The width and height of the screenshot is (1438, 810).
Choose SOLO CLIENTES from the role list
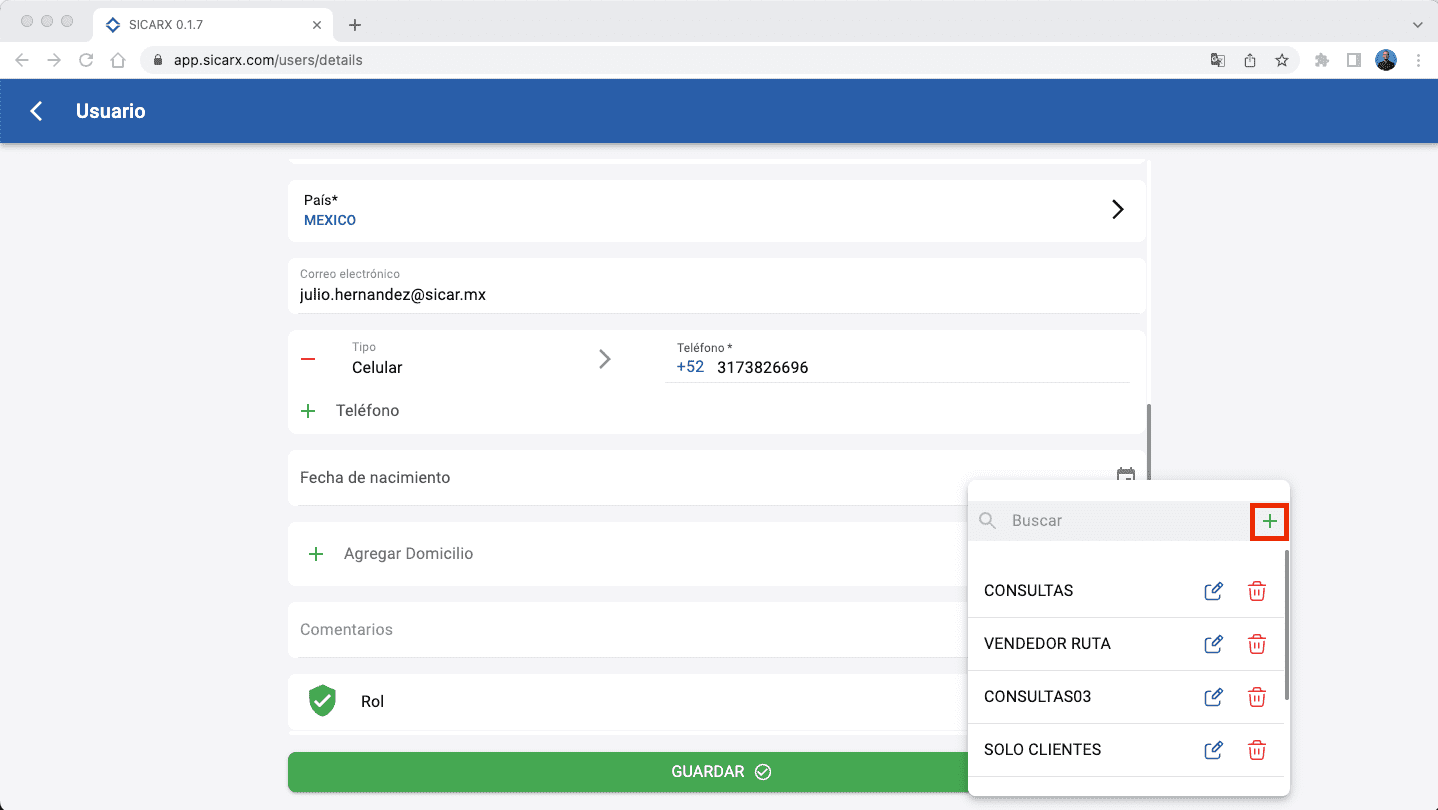tap(1042, 750)
